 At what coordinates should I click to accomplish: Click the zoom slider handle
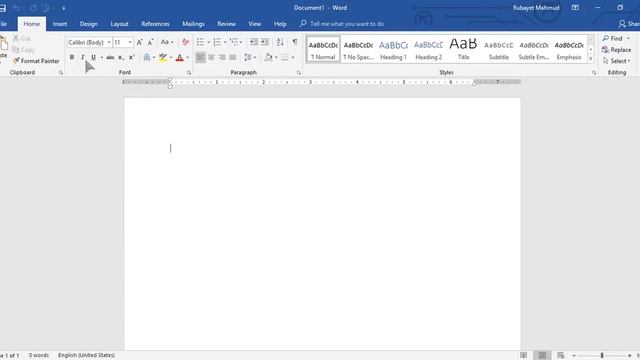[x=602, y=356]
